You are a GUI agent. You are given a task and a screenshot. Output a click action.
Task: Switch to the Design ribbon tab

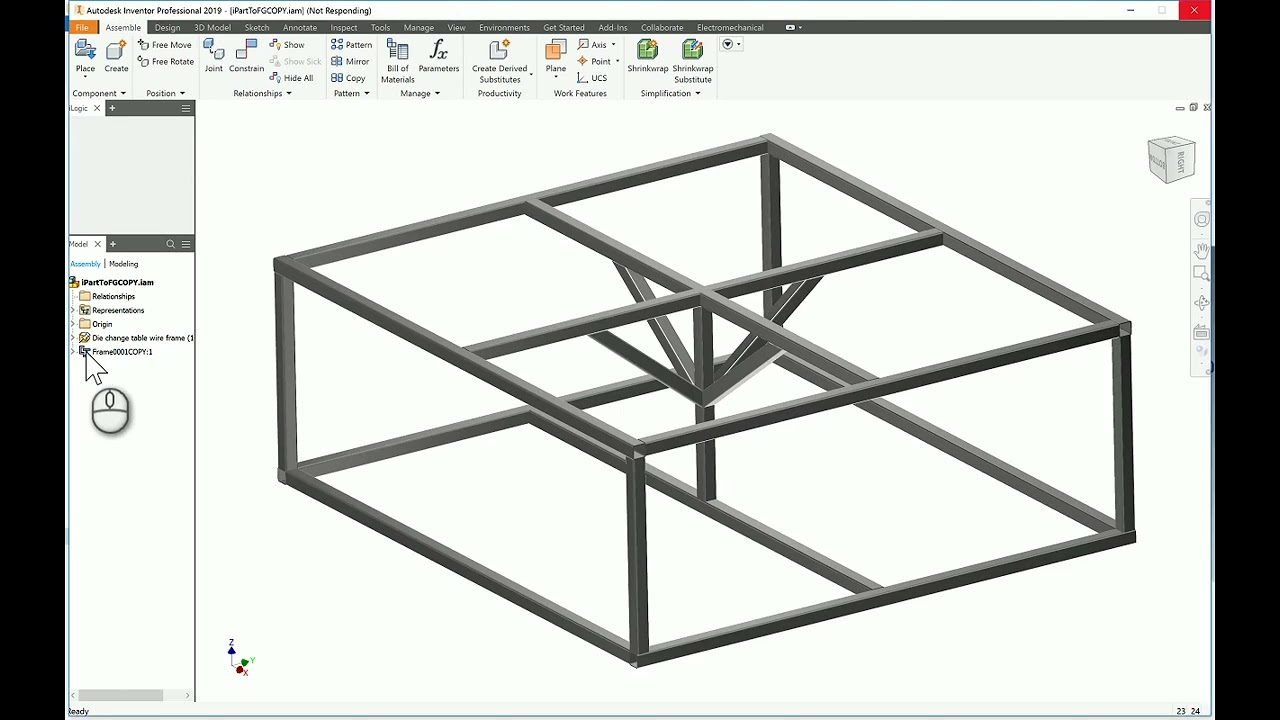coord(167,27)
